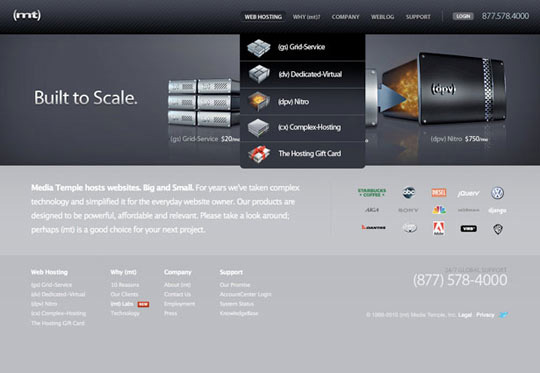540x373 pixels.
Task: Choose the (dv) Dedicated-Virtual cube icon
Action: 259,74
